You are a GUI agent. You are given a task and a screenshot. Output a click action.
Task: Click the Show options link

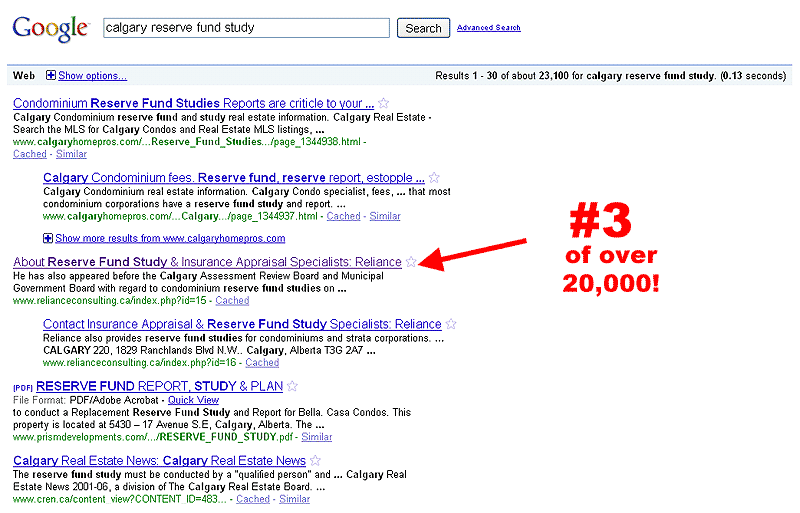pos(92,76)
